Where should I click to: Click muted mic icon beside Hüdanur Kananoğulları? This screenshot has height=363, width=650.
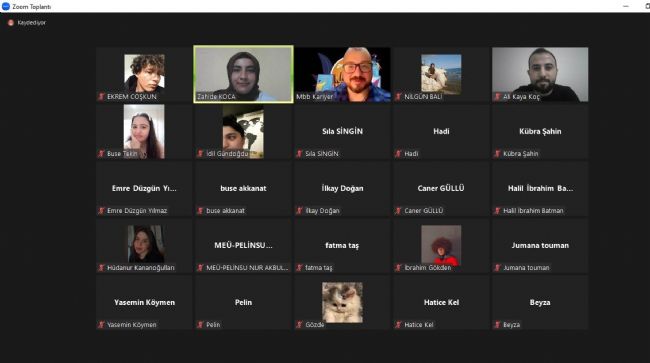click(101, 268)
